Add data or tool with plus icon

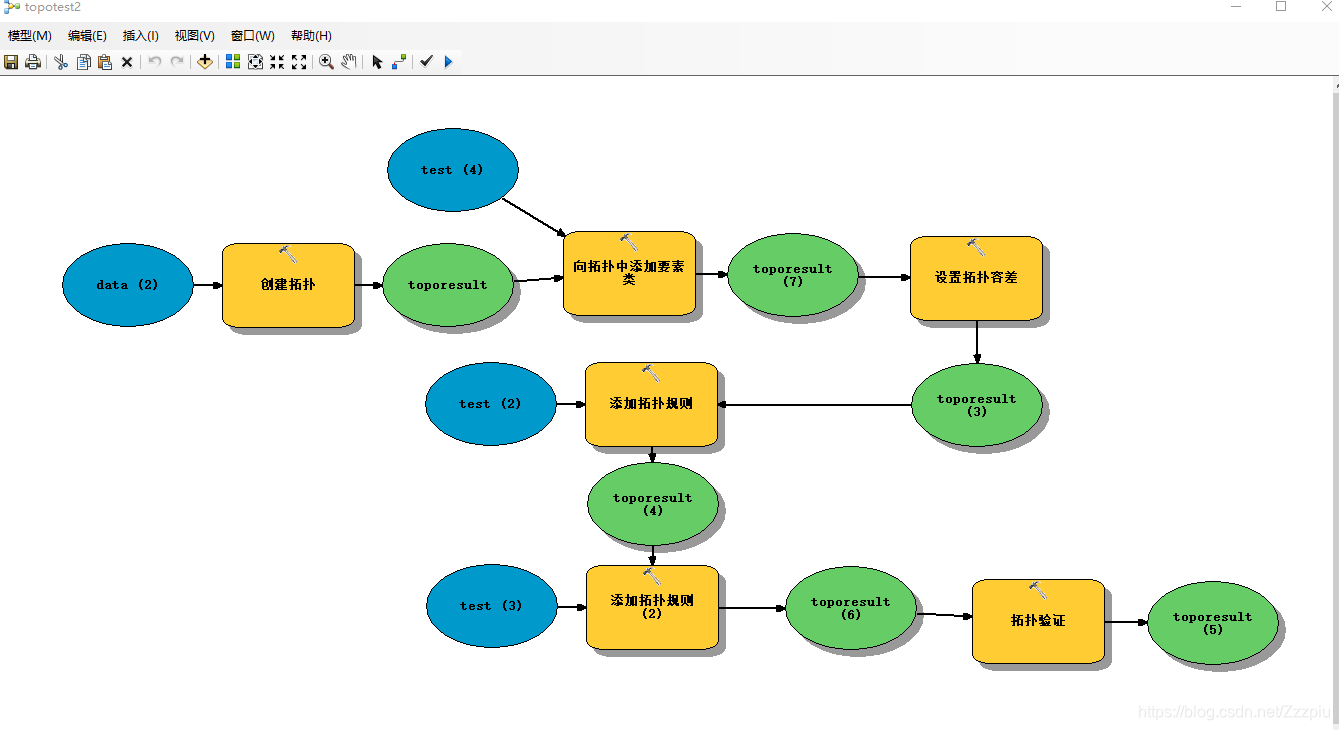coord(205,62)
